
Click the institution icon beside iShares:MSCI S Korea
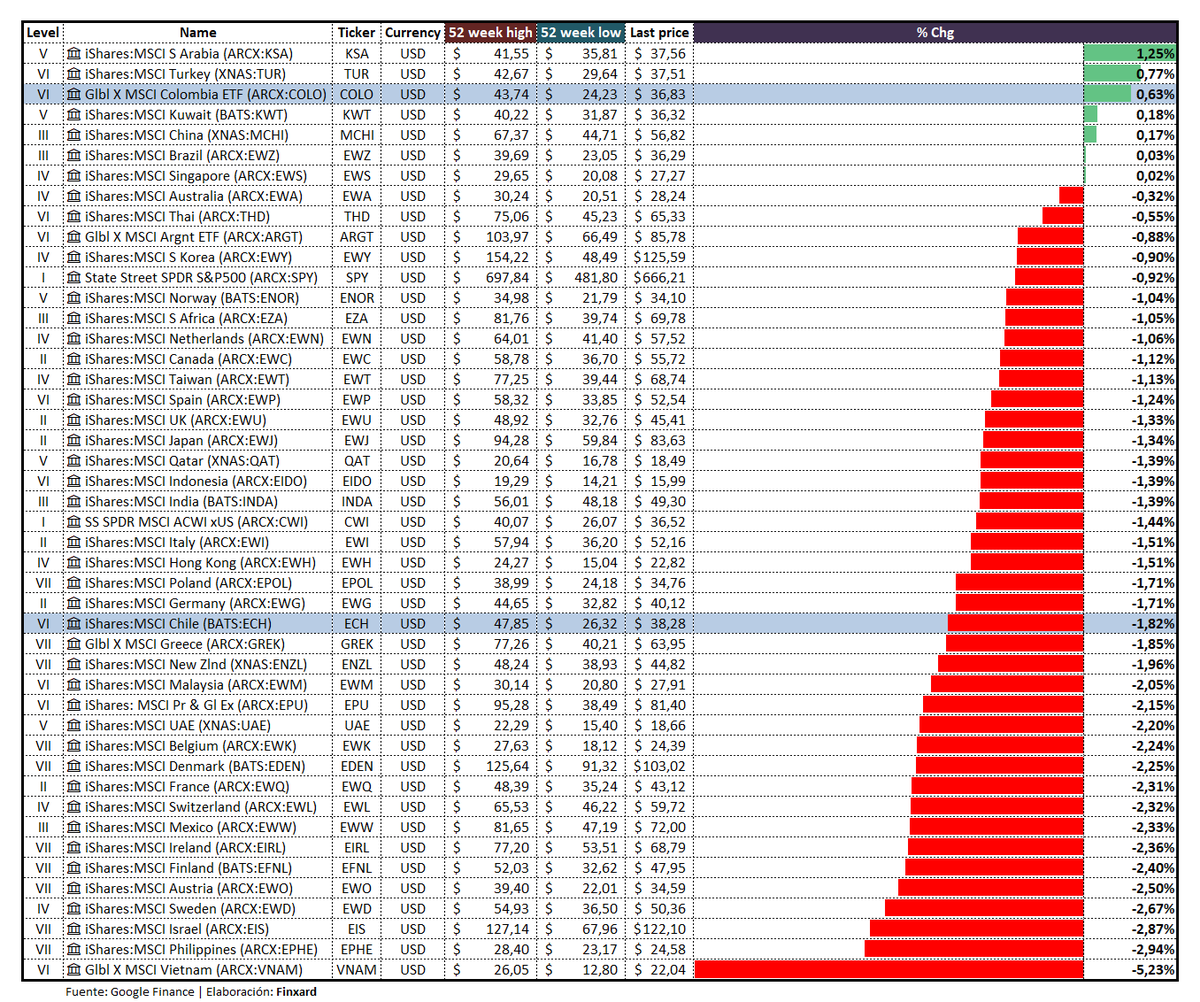point(75,256)
